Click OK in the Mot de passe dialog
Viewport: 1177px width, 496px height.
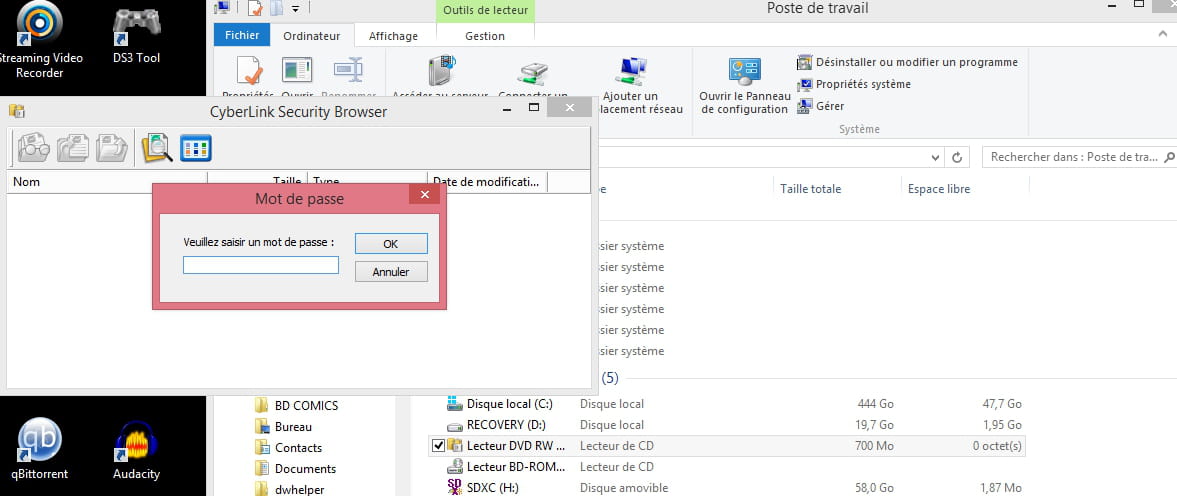(391, 244)
